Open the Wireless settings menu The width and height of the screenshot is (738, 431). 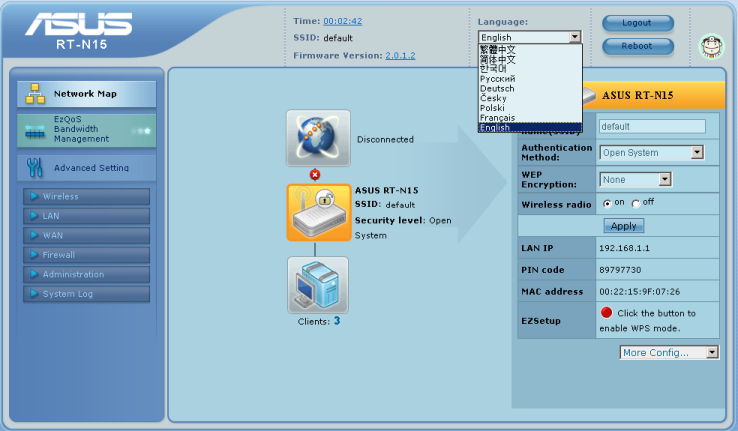click(x=87, y=196)
